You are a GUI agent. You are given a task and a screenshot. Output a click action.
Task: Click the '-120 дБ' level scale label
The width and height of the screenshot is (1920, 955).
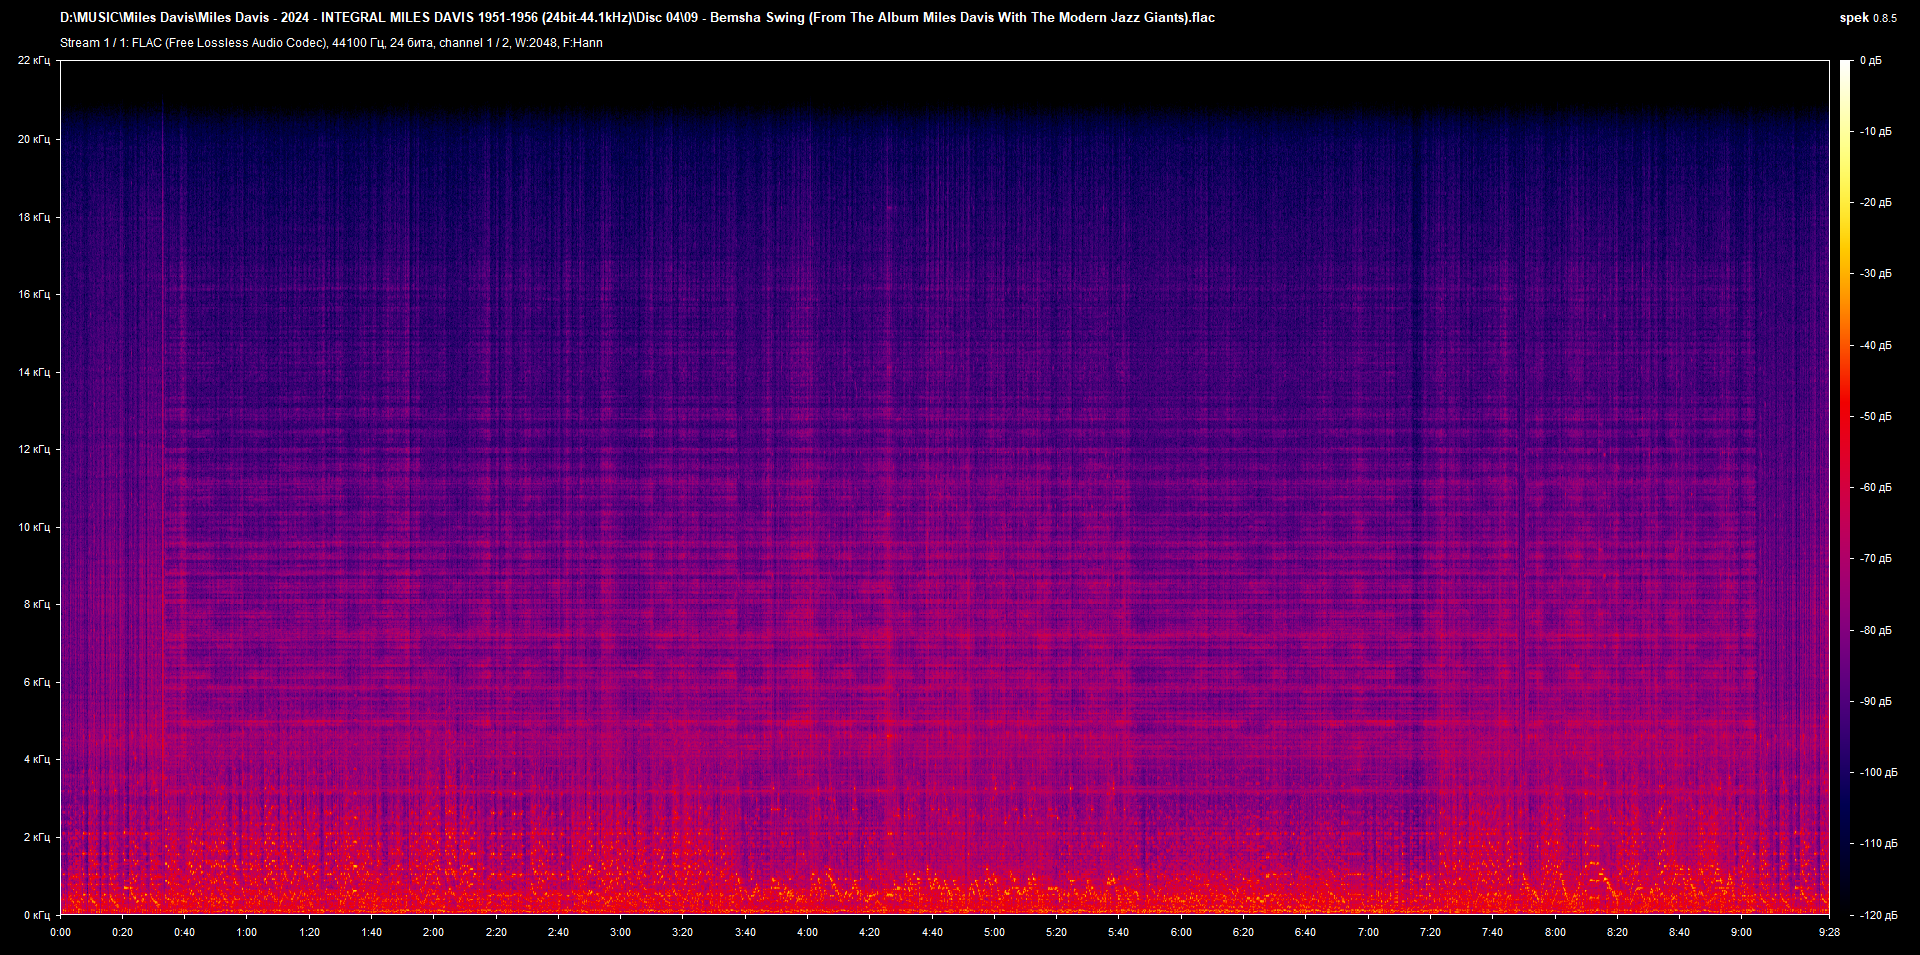1877,916
